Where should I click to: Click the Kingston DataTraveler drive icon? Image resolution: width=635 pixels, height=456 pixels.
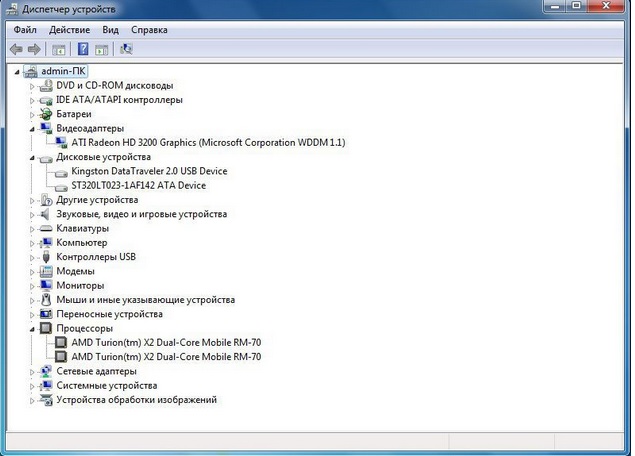pos(61,171)
